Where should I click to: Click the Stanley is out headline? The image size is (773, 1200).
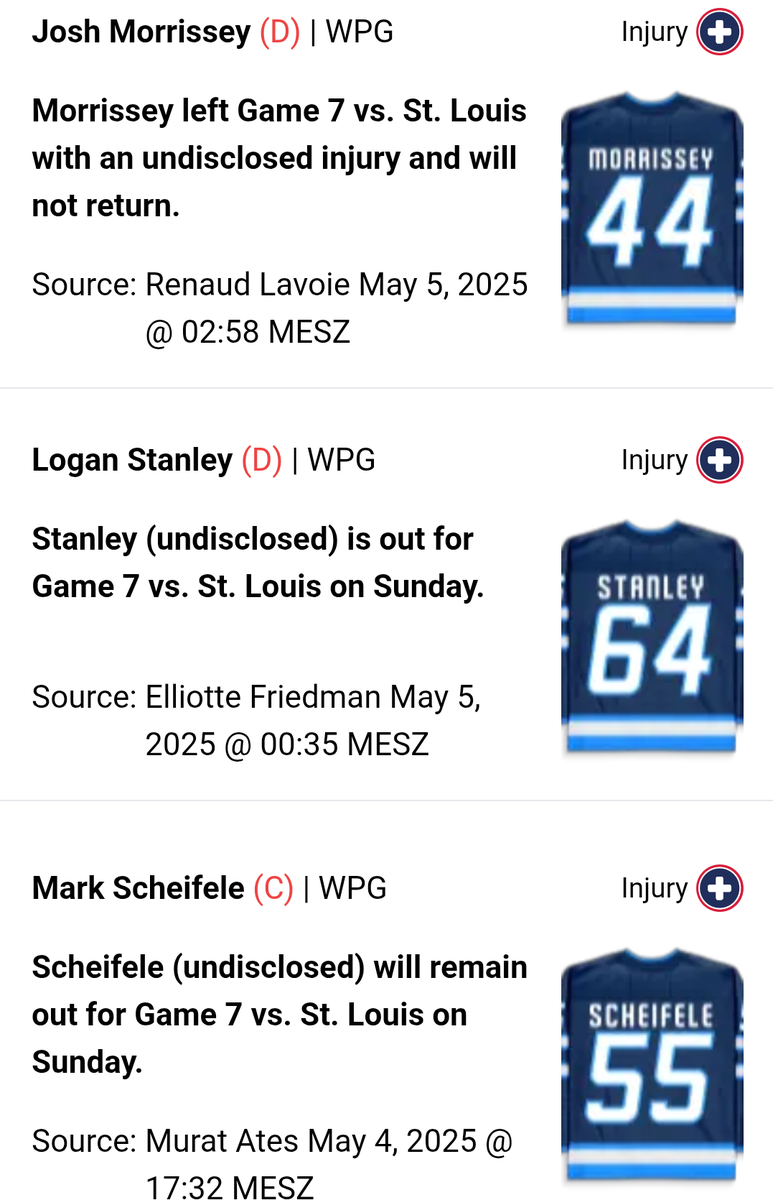(x=258, y=562)
